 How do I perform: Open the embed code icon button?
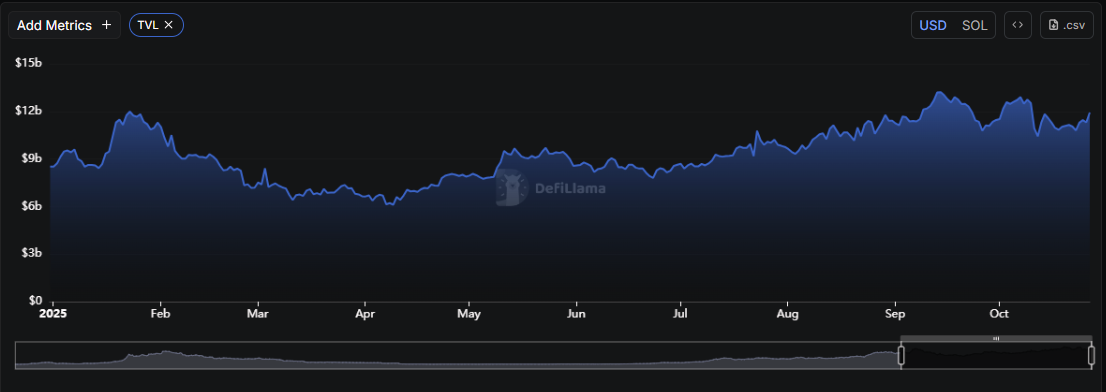pyautogui.click(x=1018, y=25)
